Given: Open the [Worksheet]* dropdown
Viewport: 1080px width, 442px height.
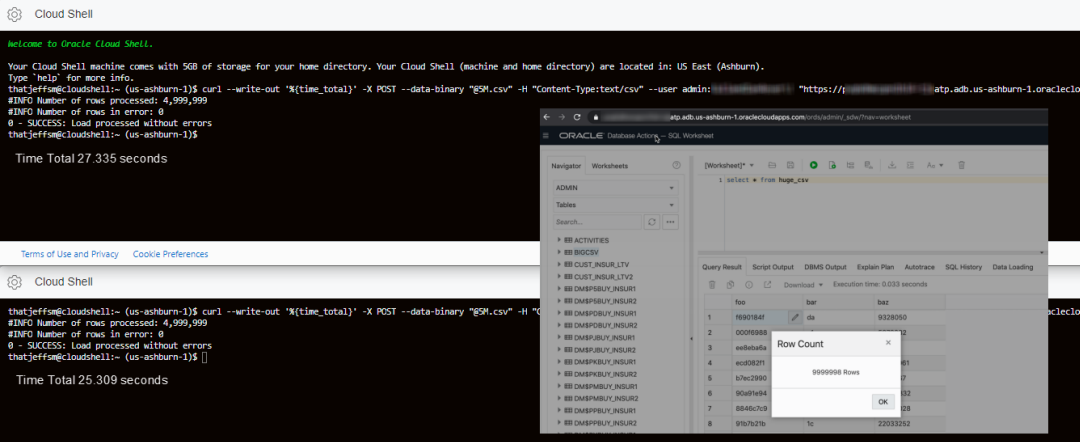Looking at the screenshot, I should [730, 165].
